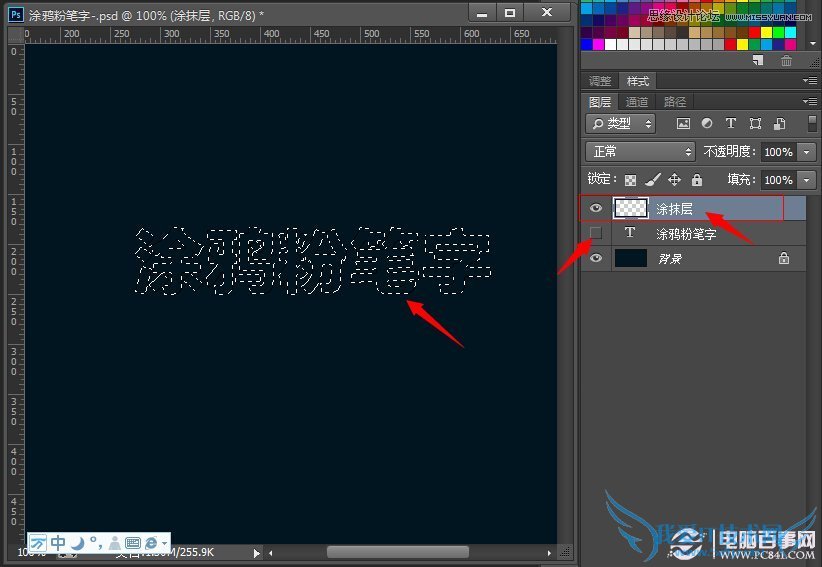Click the IME user account icon
822x567 pixels.
pyautogui.click(x=114, y=543)
